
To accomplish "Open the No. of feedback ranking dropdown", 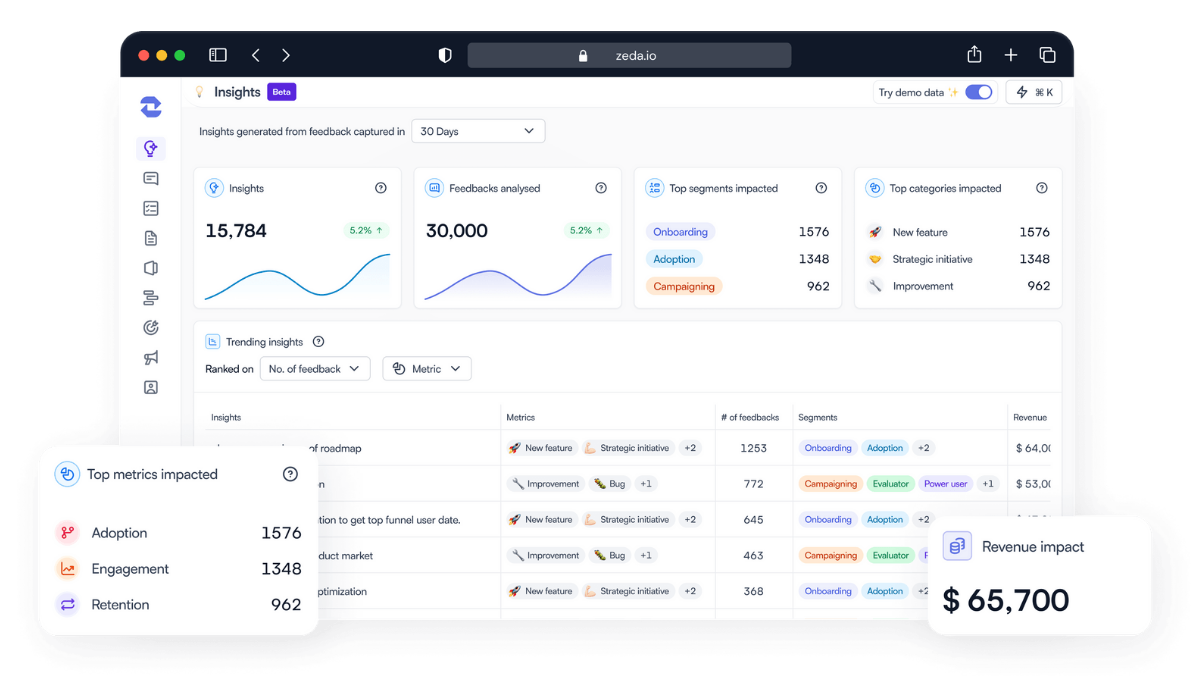I will (314, 368).
